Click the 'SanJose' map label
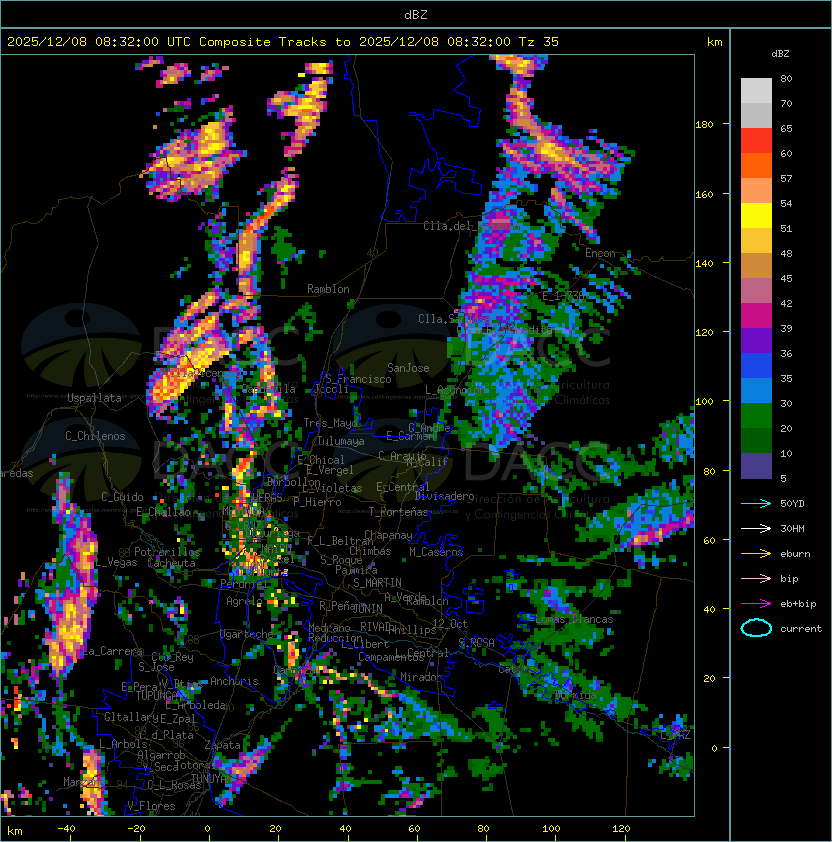Viewport: 832px width, 842px height. 408,368
